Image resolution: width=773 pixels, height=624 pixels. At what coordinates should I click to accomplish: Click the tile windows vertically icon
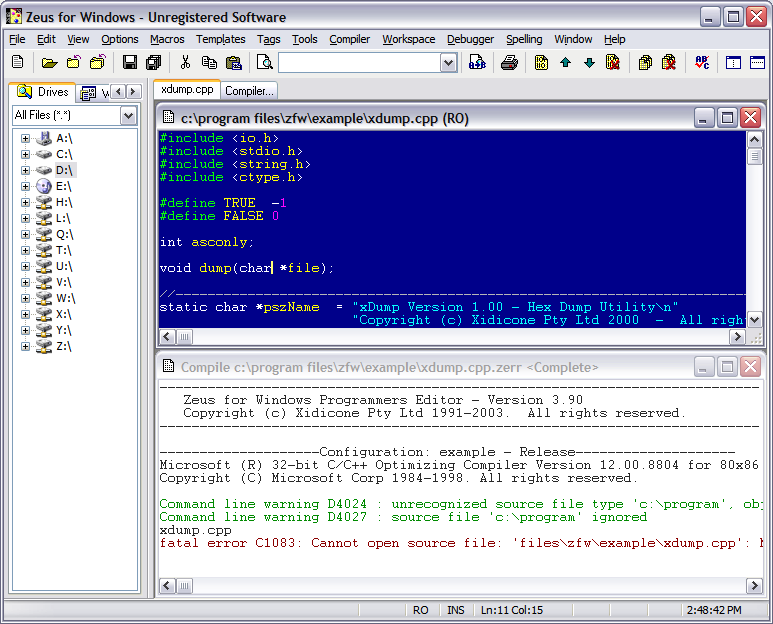click(x=733, y=62)
